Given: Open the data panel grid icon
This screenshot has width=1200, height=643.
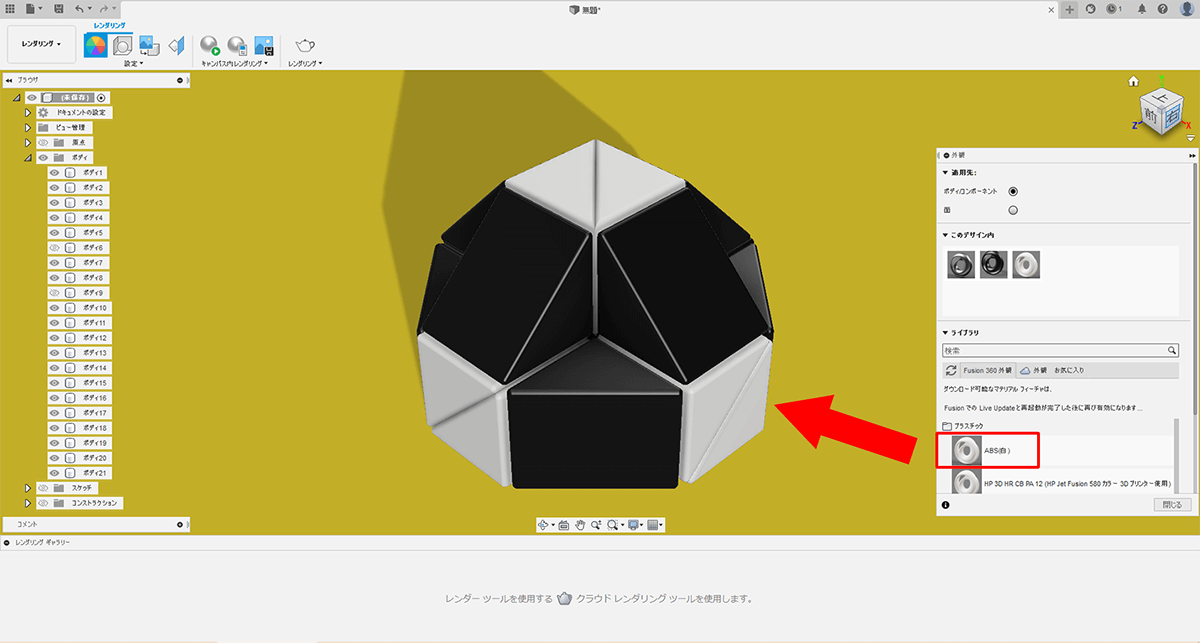Looking at the screenshot, I should pyautogui.click(x=11, y=8).
